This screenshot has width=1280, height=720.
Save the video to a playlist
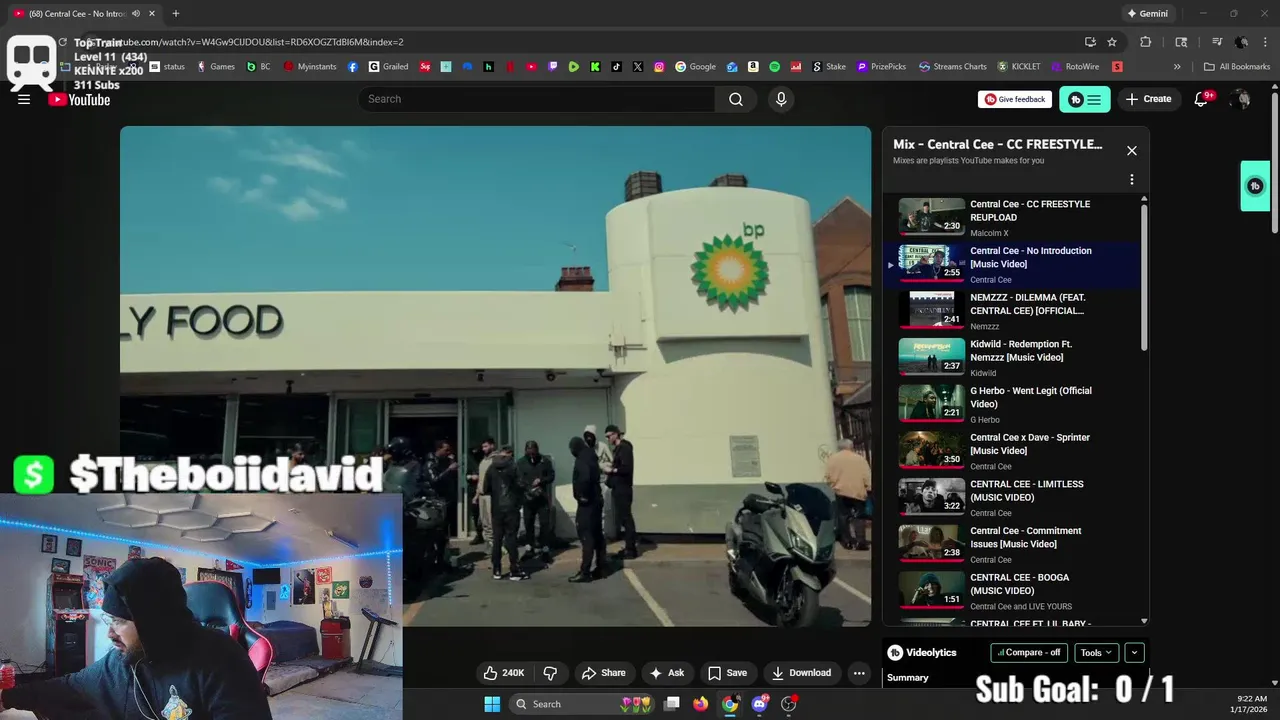(x=728, y=673)
